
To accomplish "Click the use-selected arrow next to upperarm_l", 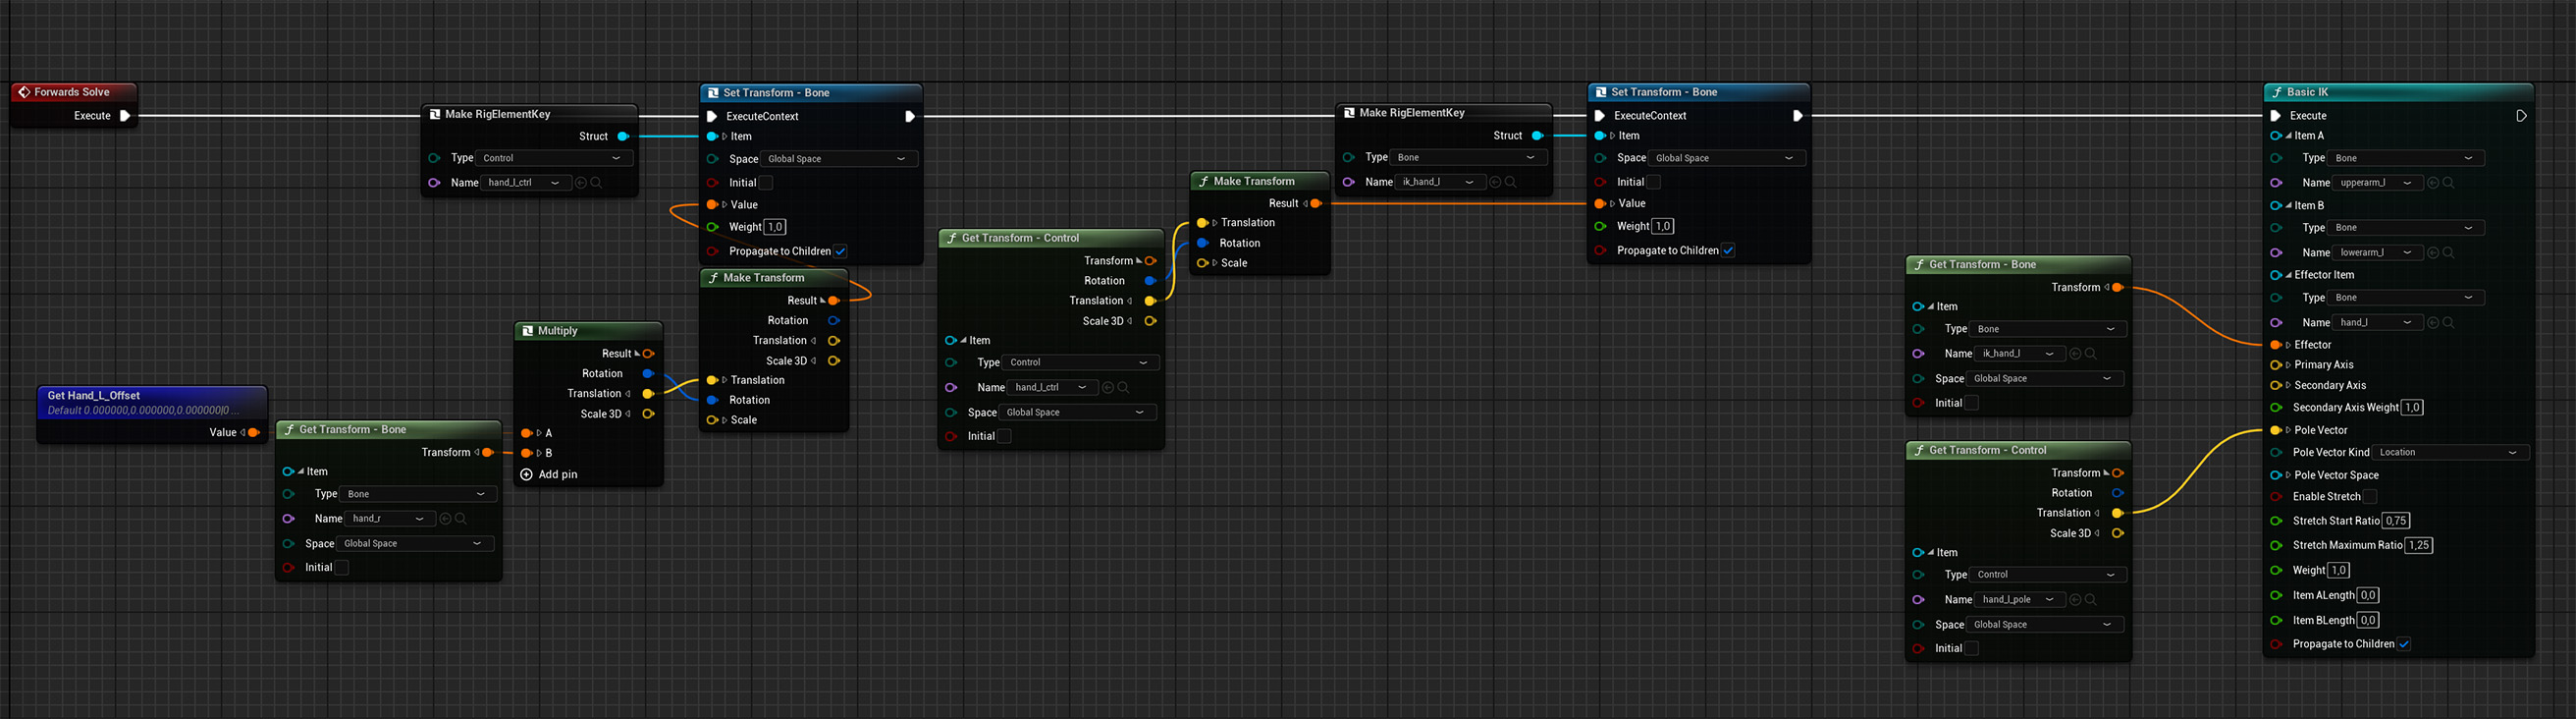I will (x=2434, y=183).
